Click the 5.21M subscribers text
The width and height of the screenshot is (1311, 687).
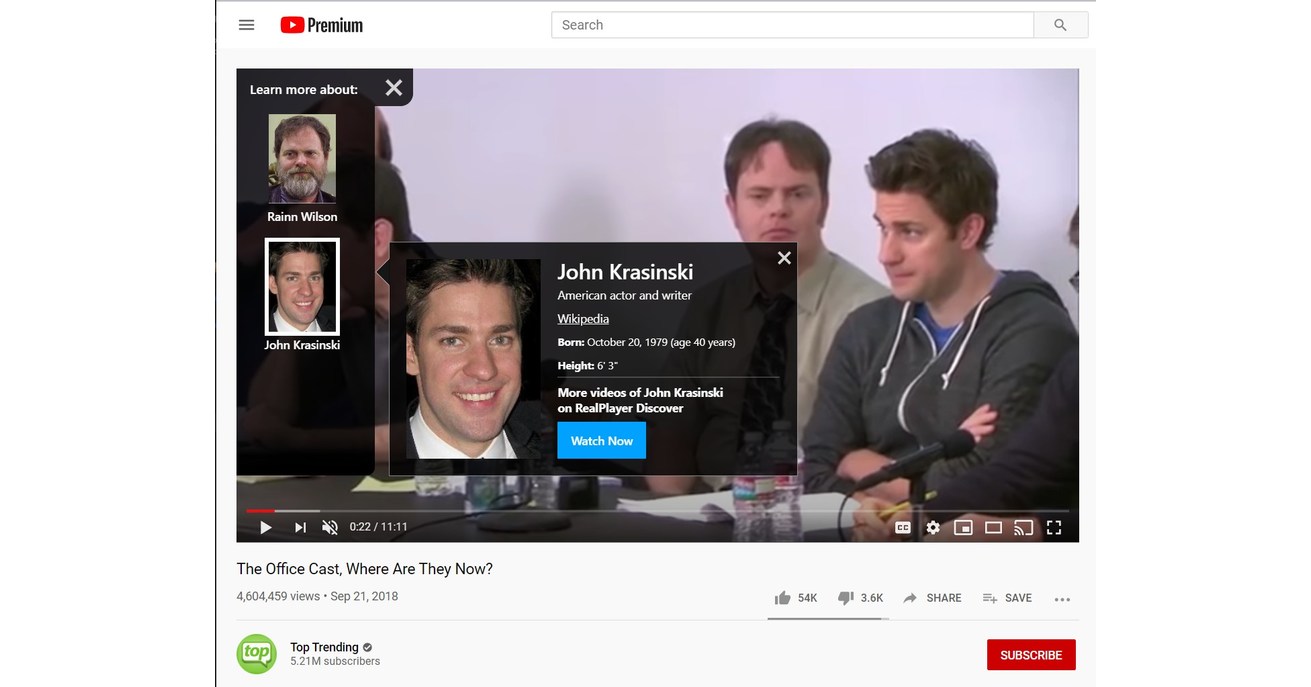[x=335, y=661]
